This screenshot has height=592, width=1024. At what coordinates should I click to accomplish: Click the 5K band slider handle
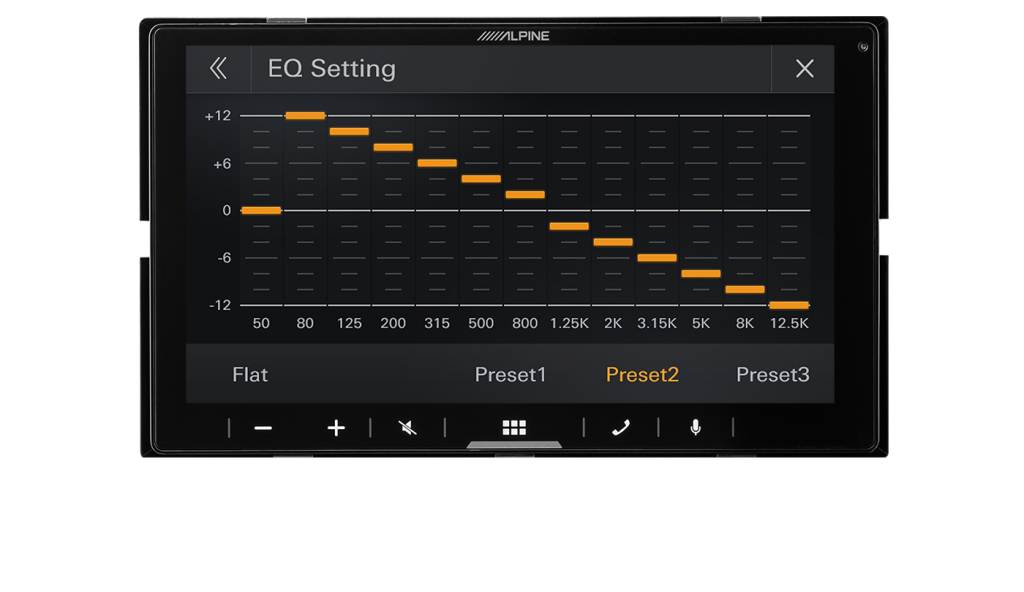tap(701, 273)
